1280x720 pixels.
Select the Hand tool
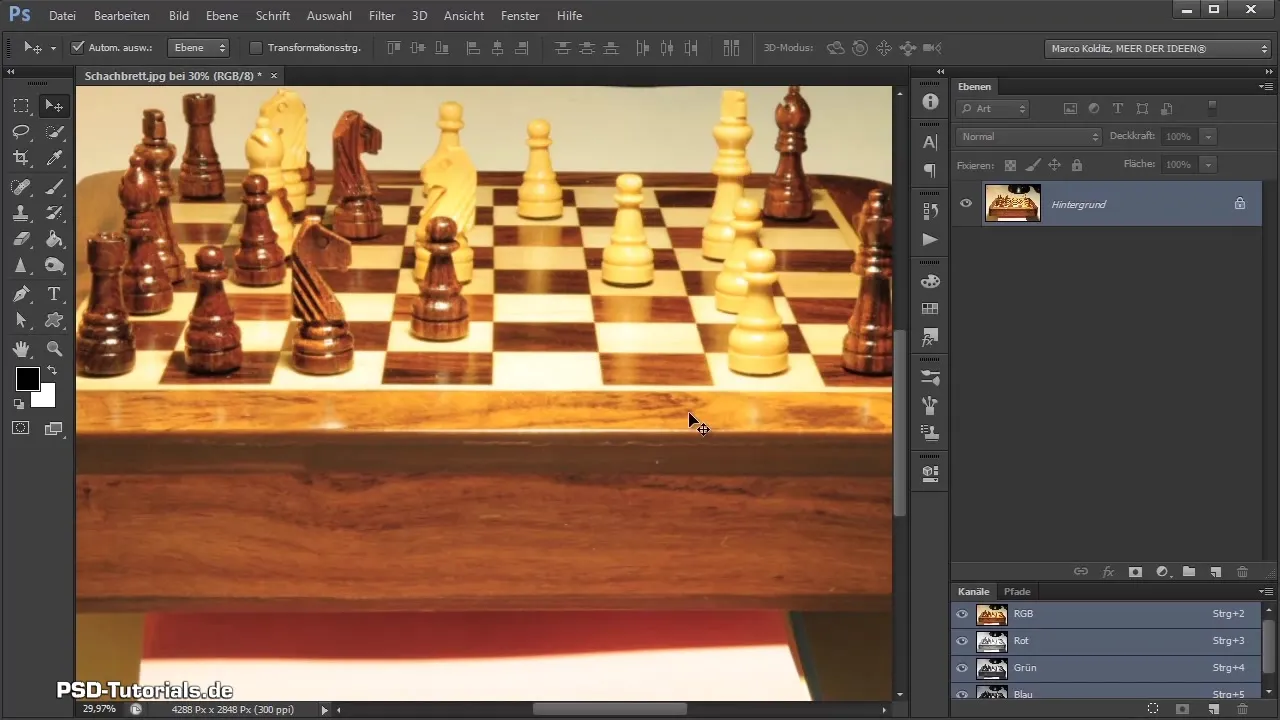pos(21,349)
